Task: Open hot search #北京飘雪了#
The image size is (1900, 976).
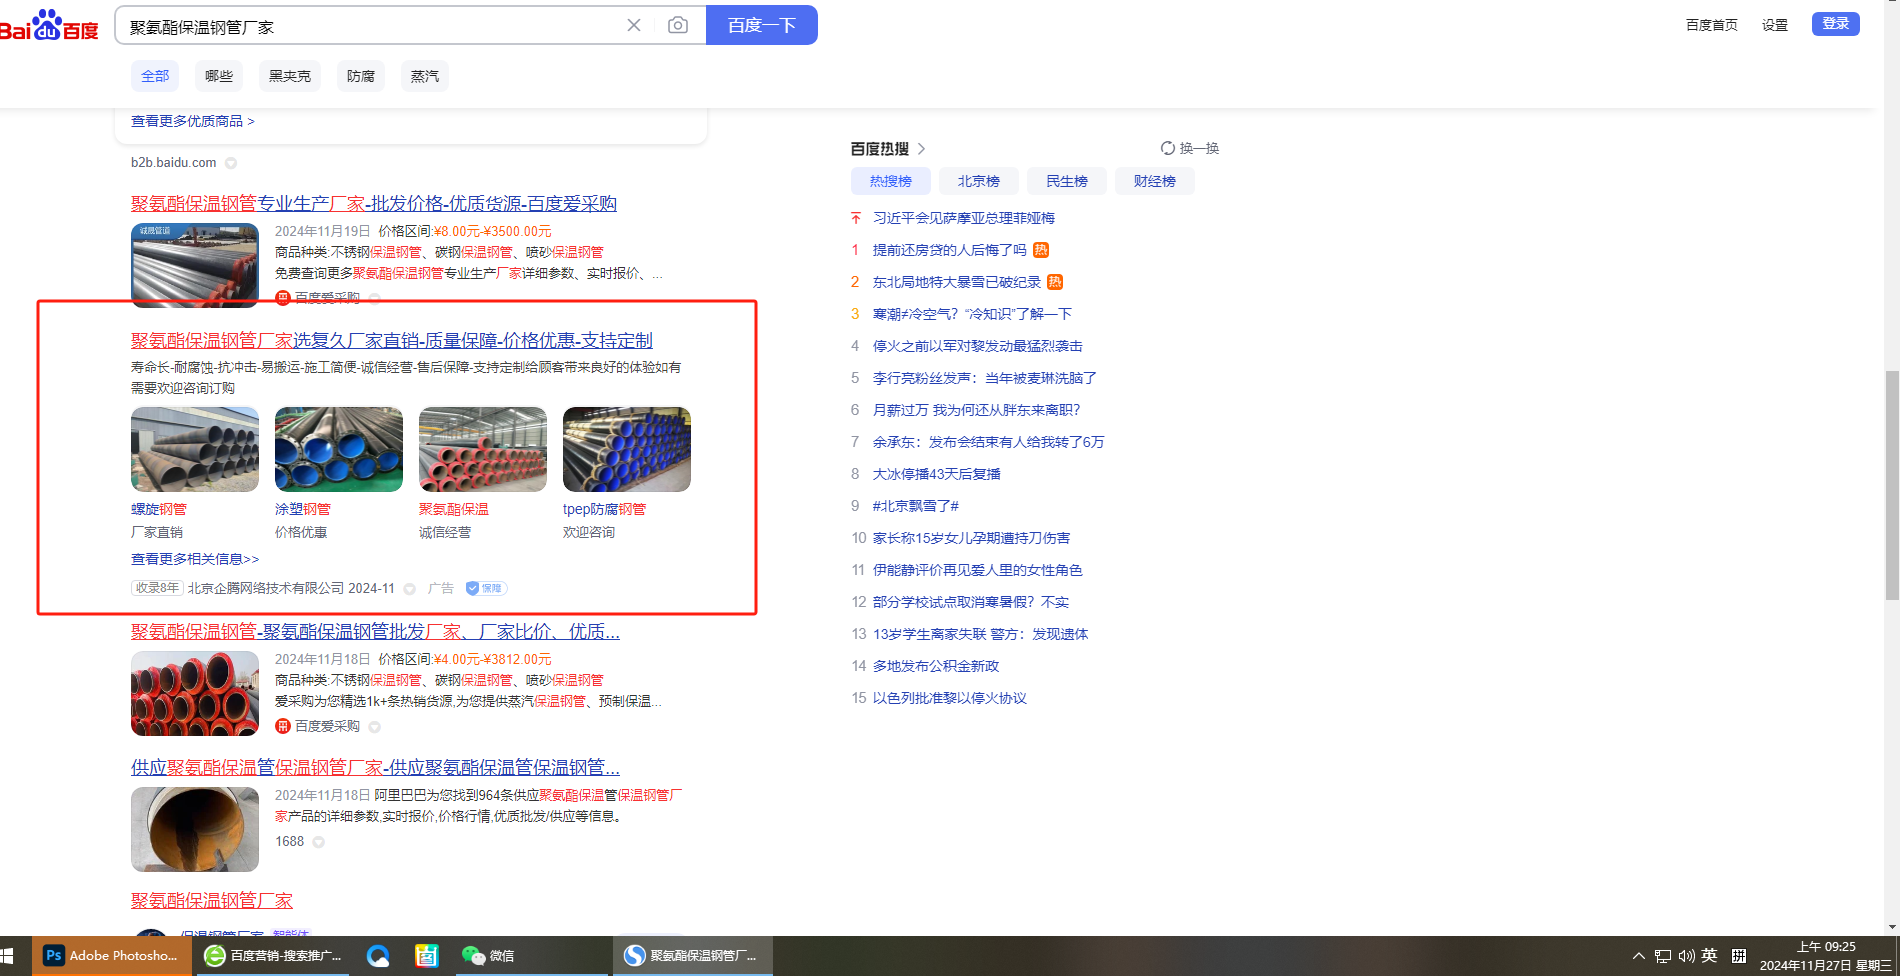Action: pyautogui.click(x=916, y=506)
